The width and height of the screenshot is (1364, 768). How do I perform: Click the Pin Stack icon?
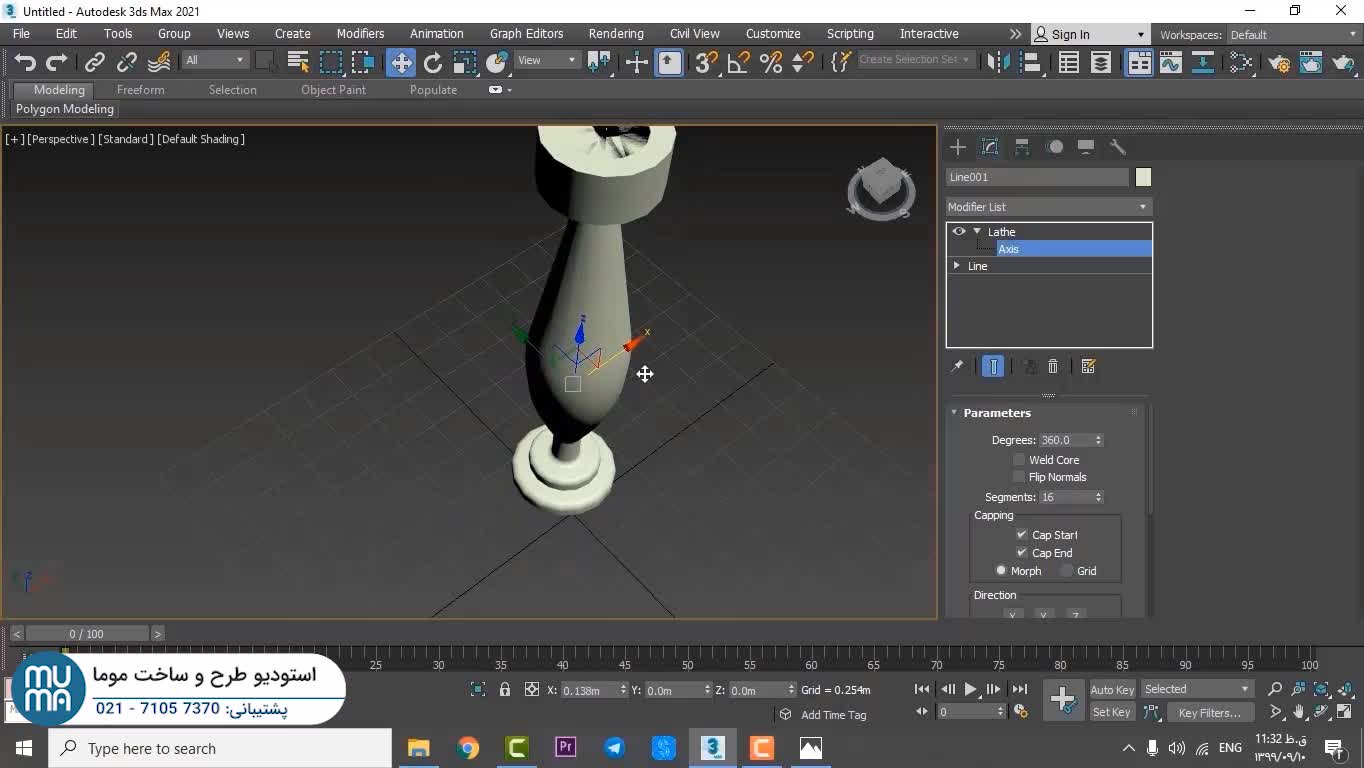(x=957, y=367)
